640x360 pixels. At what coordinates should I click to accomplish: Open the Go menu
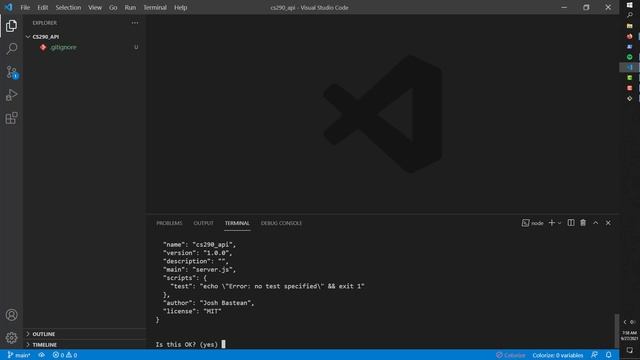(113, 7)
